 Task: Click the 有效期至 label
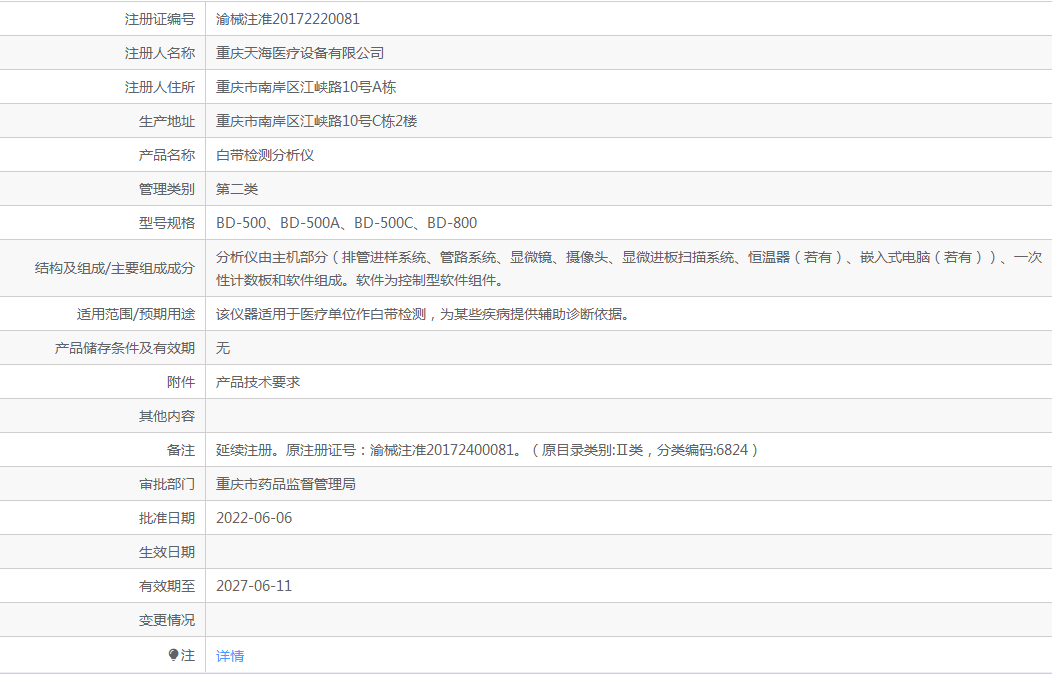coord(167,585)
